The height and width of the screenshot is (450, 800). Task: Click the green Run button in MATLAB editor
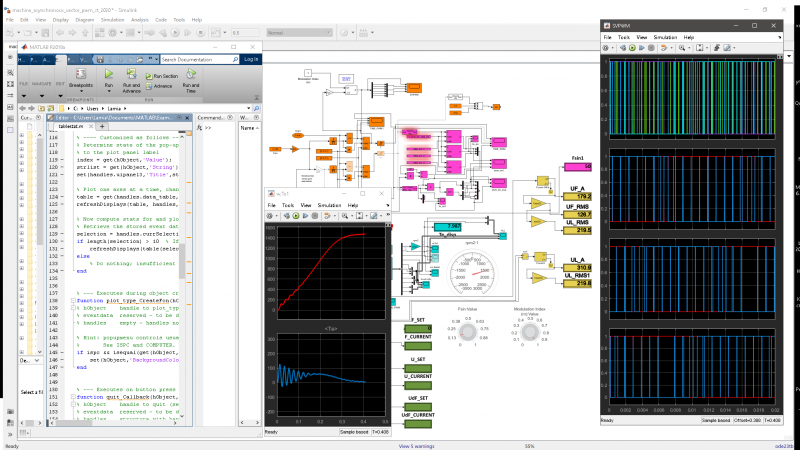click(x=109, y=74)
